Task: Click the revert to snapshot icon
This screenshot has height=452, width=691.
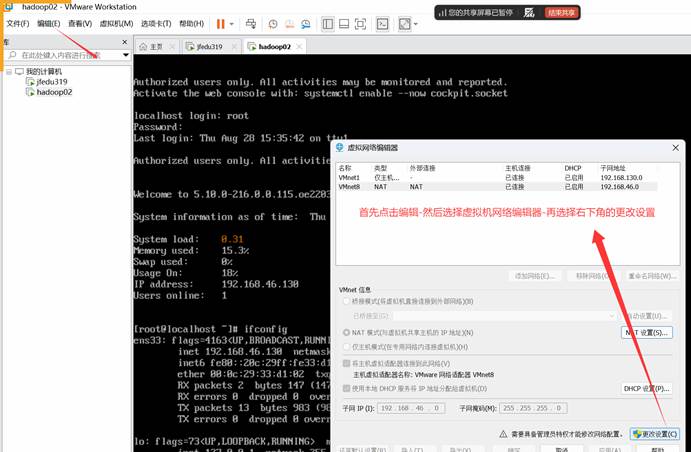Action: pos(290,24)
